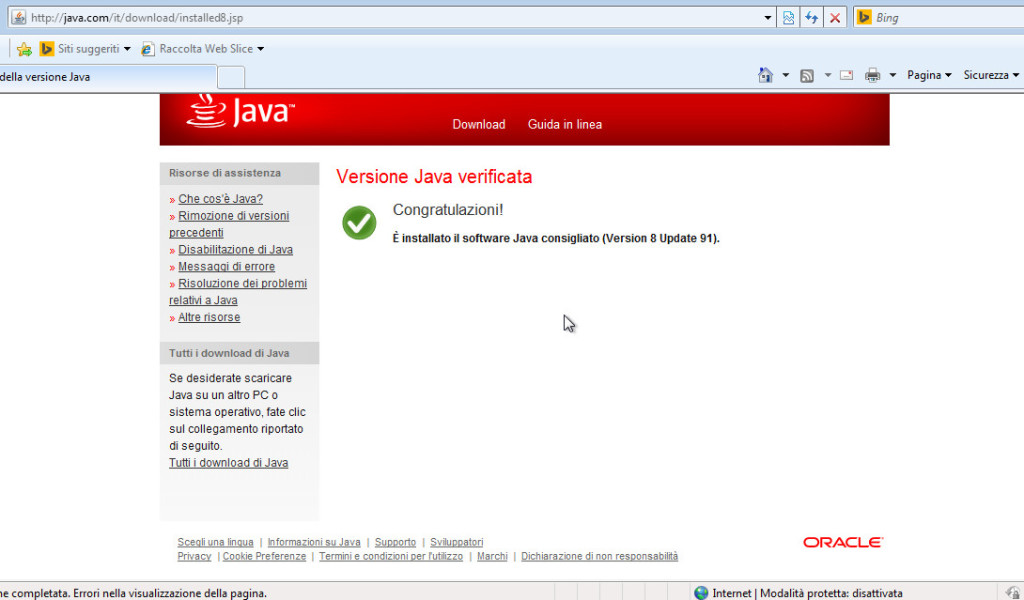Click the 'Marchi' footer link

(492, 556)
